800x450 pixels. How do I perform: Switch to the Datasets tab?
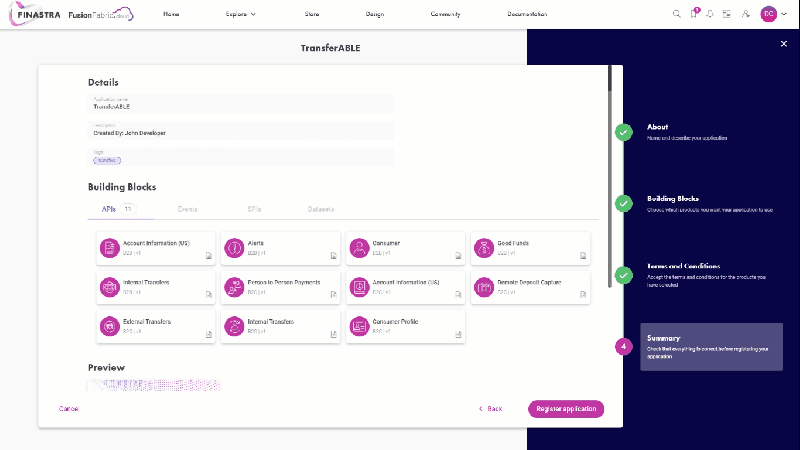tap(321, 209)
